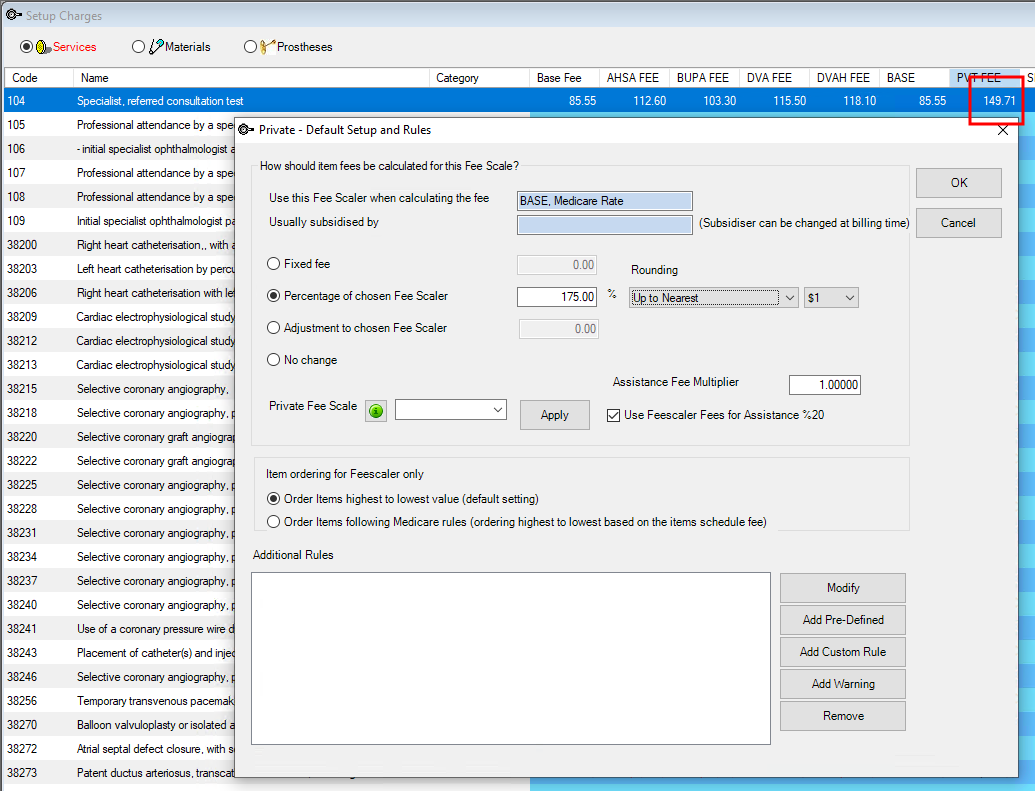Click the Assistance Fee Multiplier field
Image resolution: width=1035 pixels, height=791 pixels.
tap(824, 385)
